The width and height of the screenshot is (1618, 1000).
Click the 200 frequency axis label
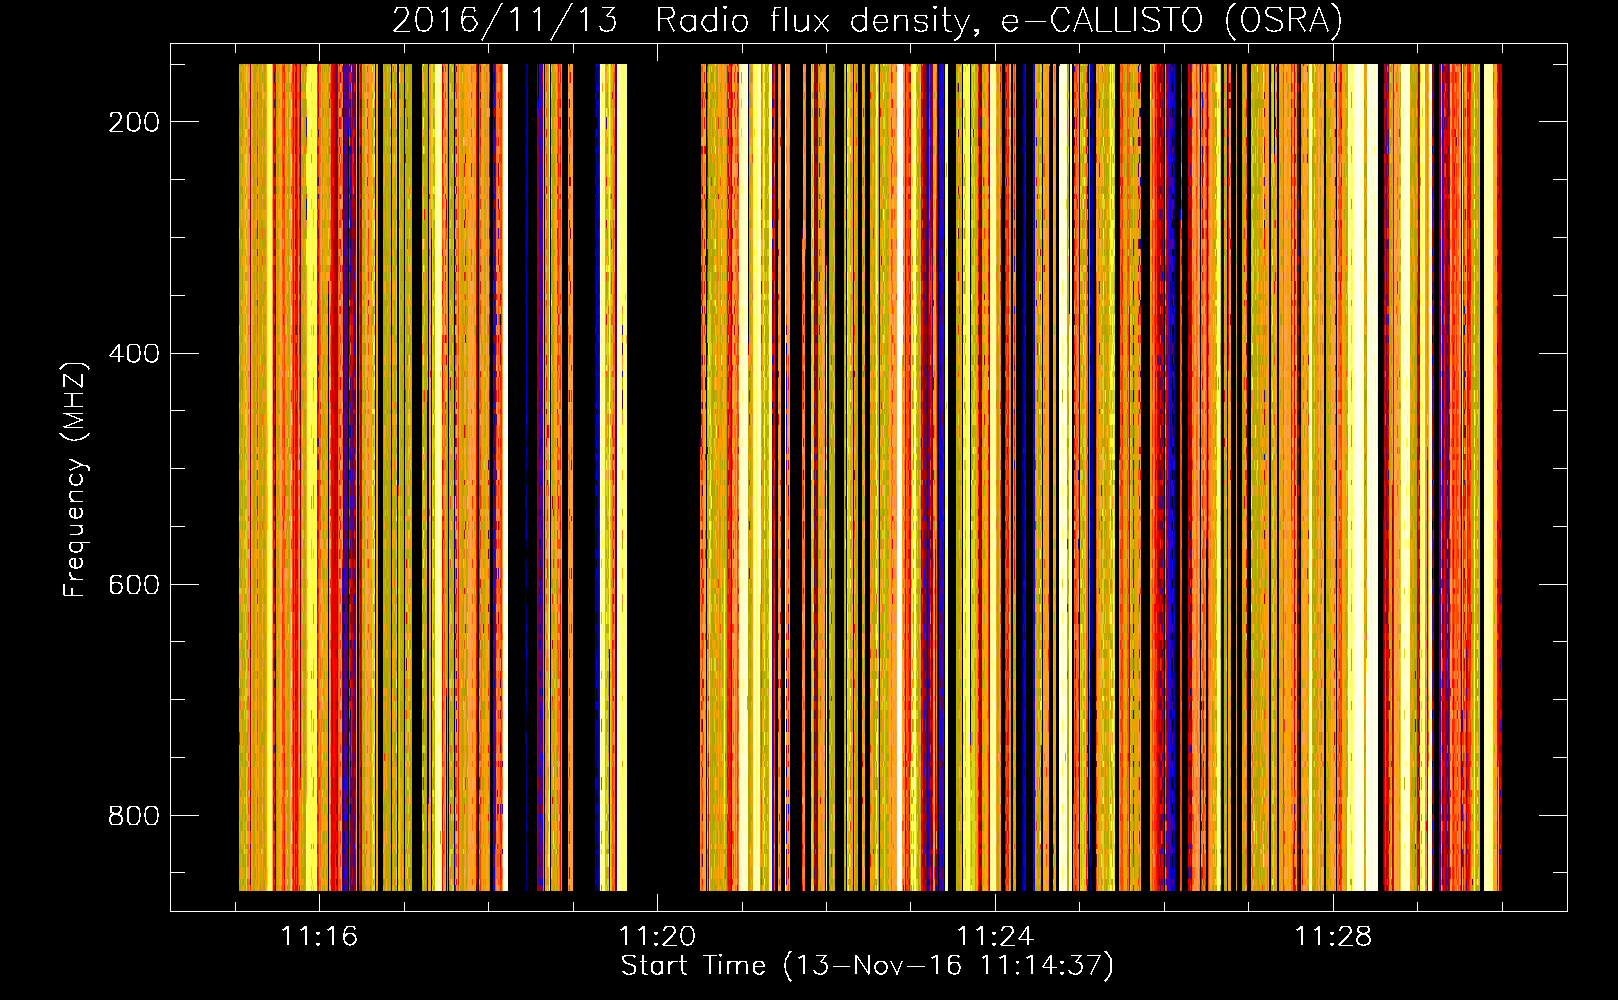pyautogui.click(x=134, y=122)
